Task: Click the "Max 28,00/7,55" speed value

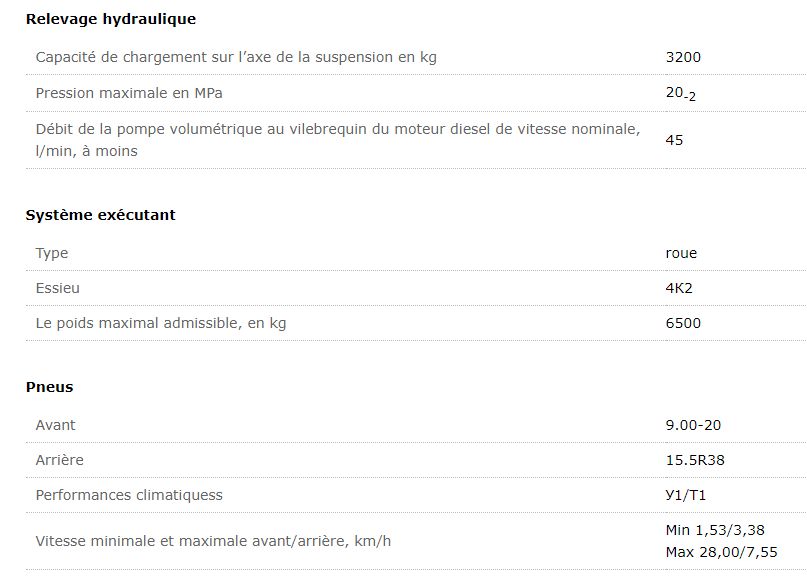Action: [721, 552]
